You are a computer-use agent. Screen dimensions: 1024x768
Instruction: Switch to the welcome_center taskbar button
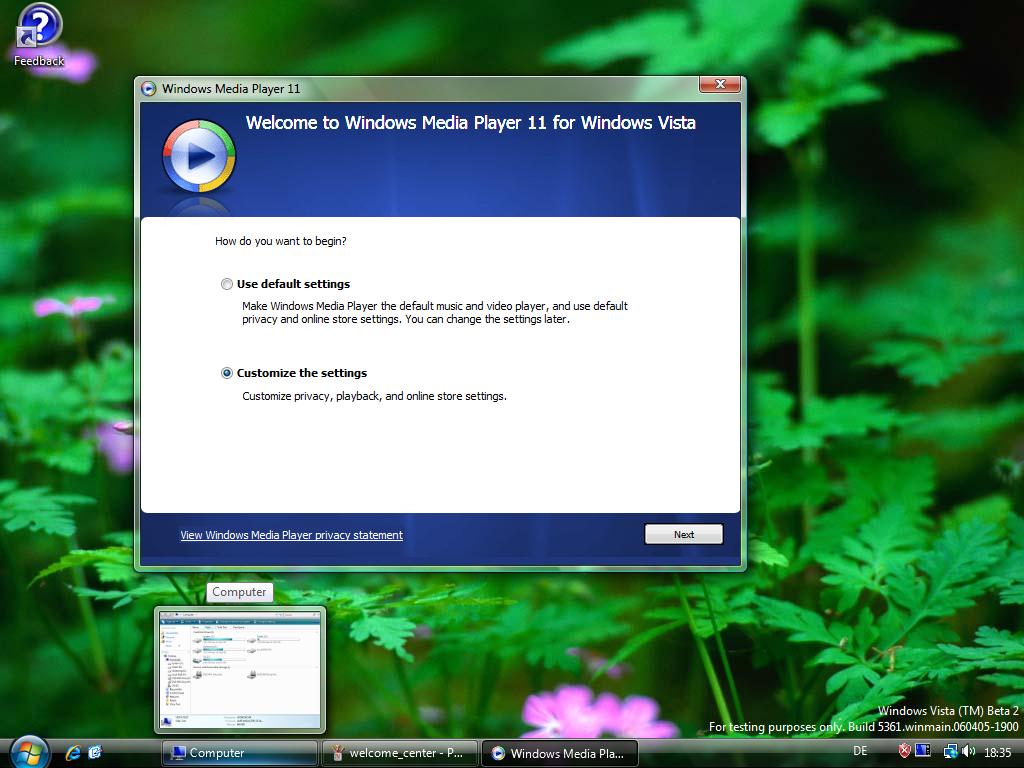400,753
